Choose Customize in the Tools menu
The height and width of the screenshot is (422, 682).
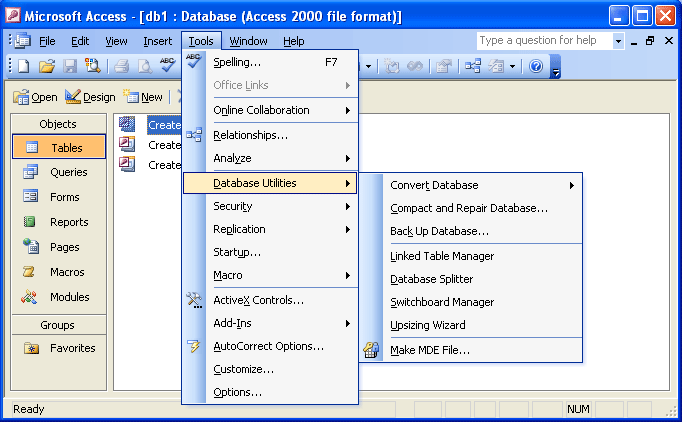click(x=270, y=369)
